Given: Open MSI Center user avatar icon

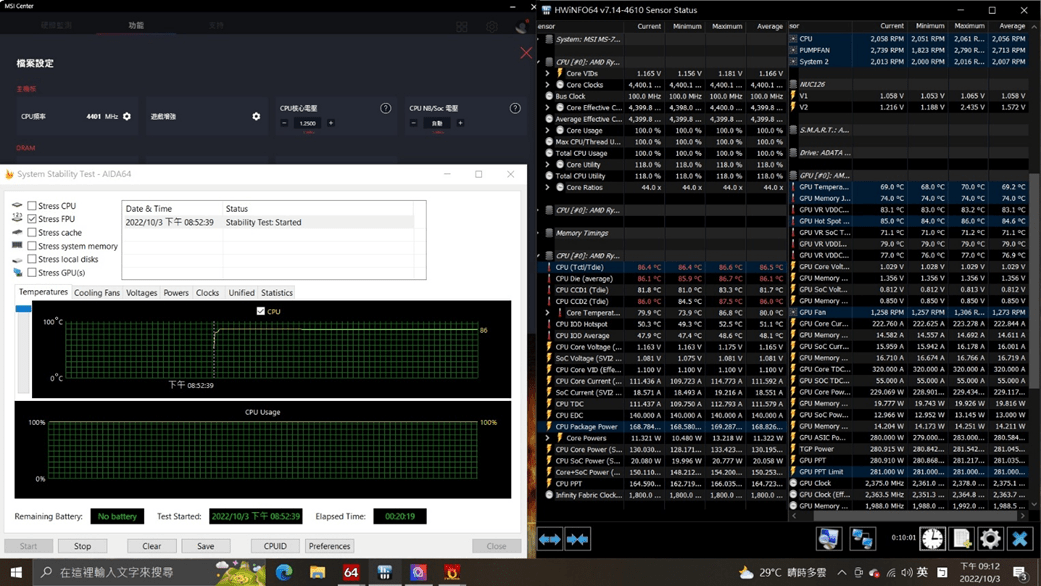Looking at the screenshot, I should (522, 27).
